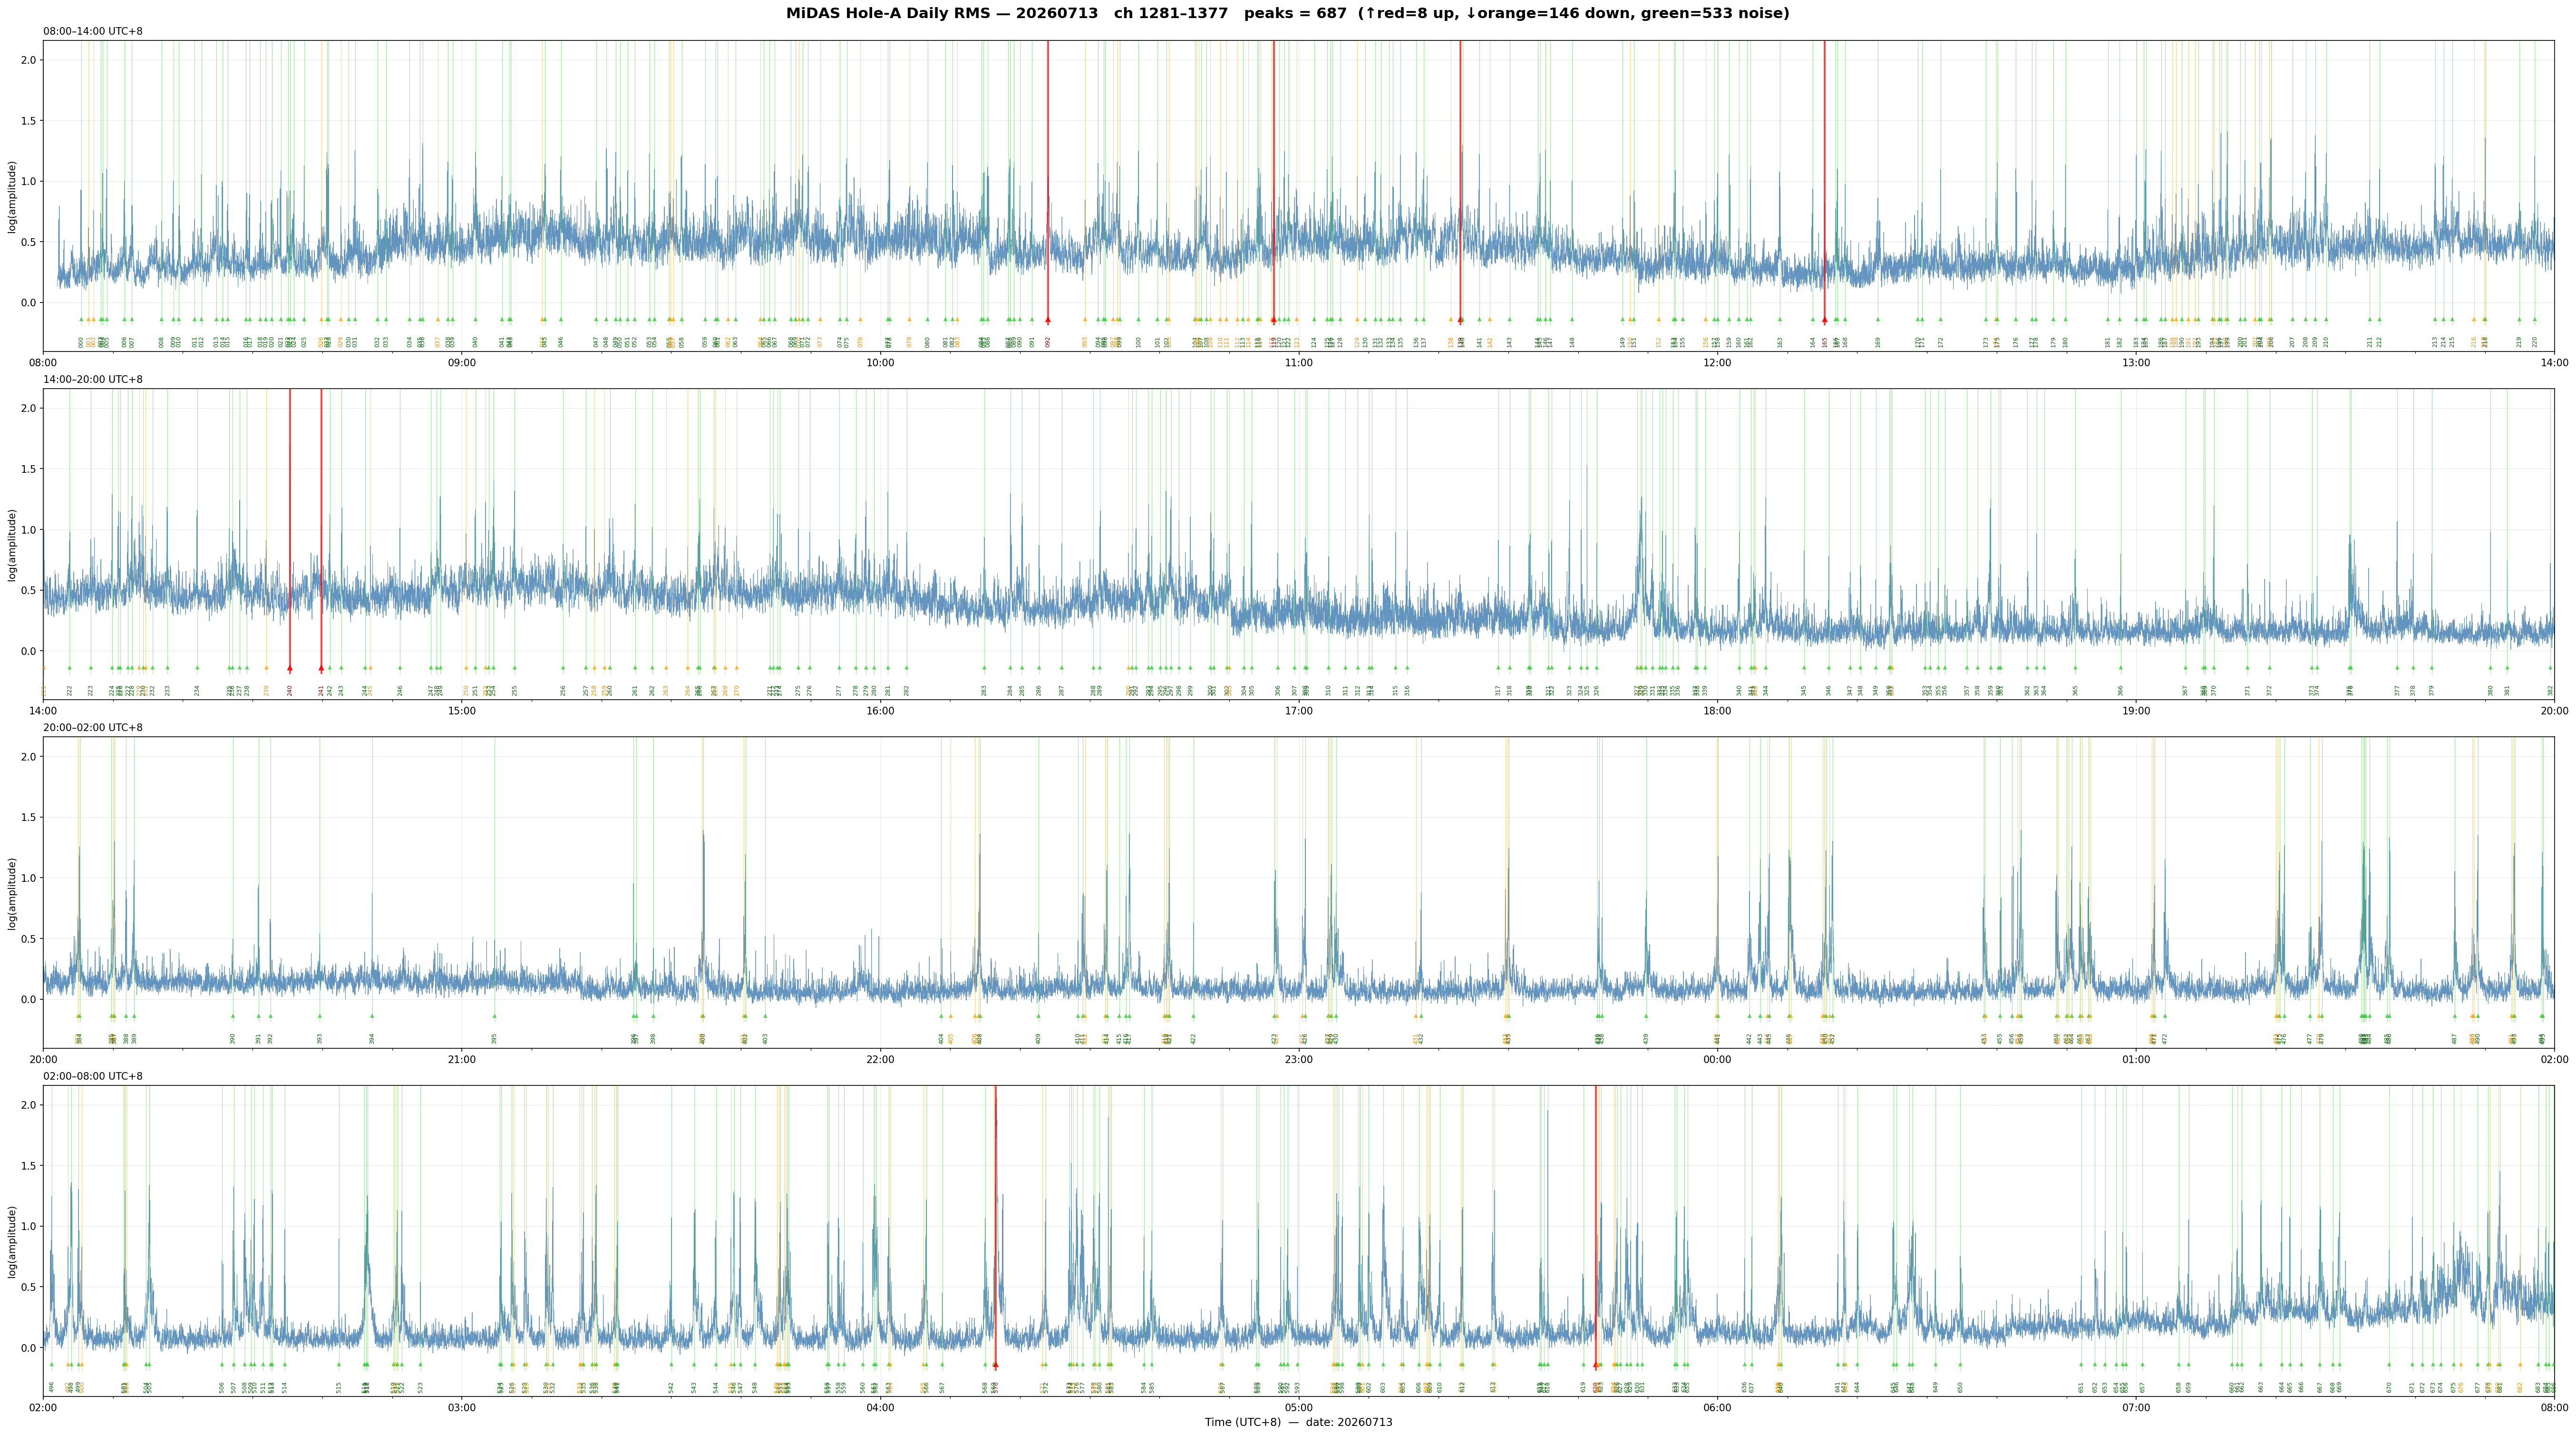
Task: Click the 06:00 time tick label
Action: click(1717, 1407)
